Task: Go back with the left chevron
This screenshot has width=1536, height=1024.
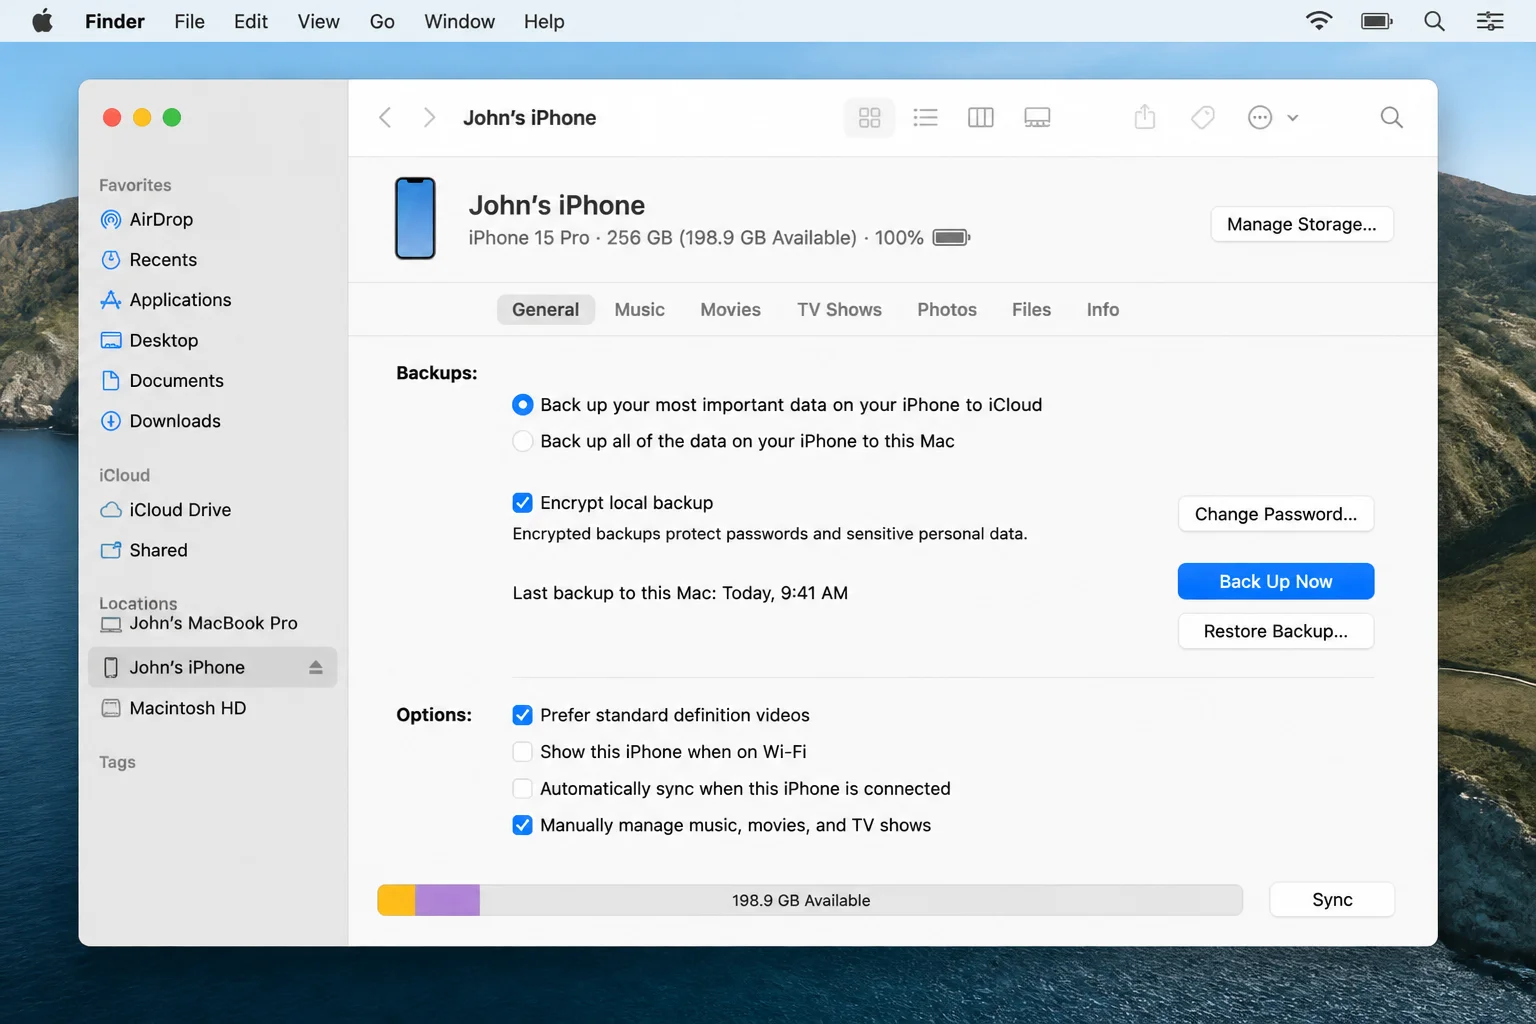Action: [385, 117]
